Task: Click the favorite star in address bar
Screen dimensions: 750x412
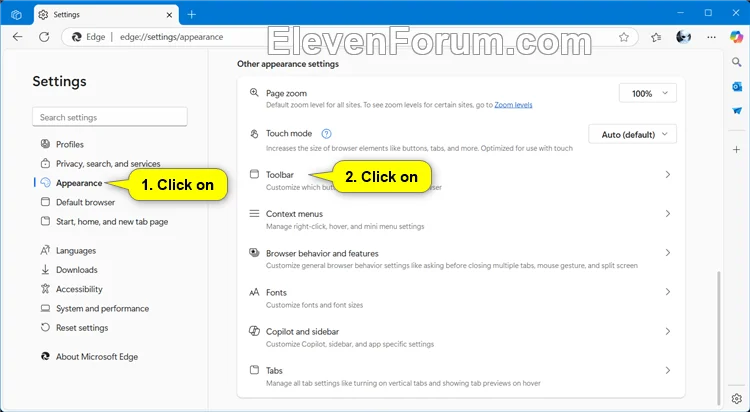Action: (624, 37)
